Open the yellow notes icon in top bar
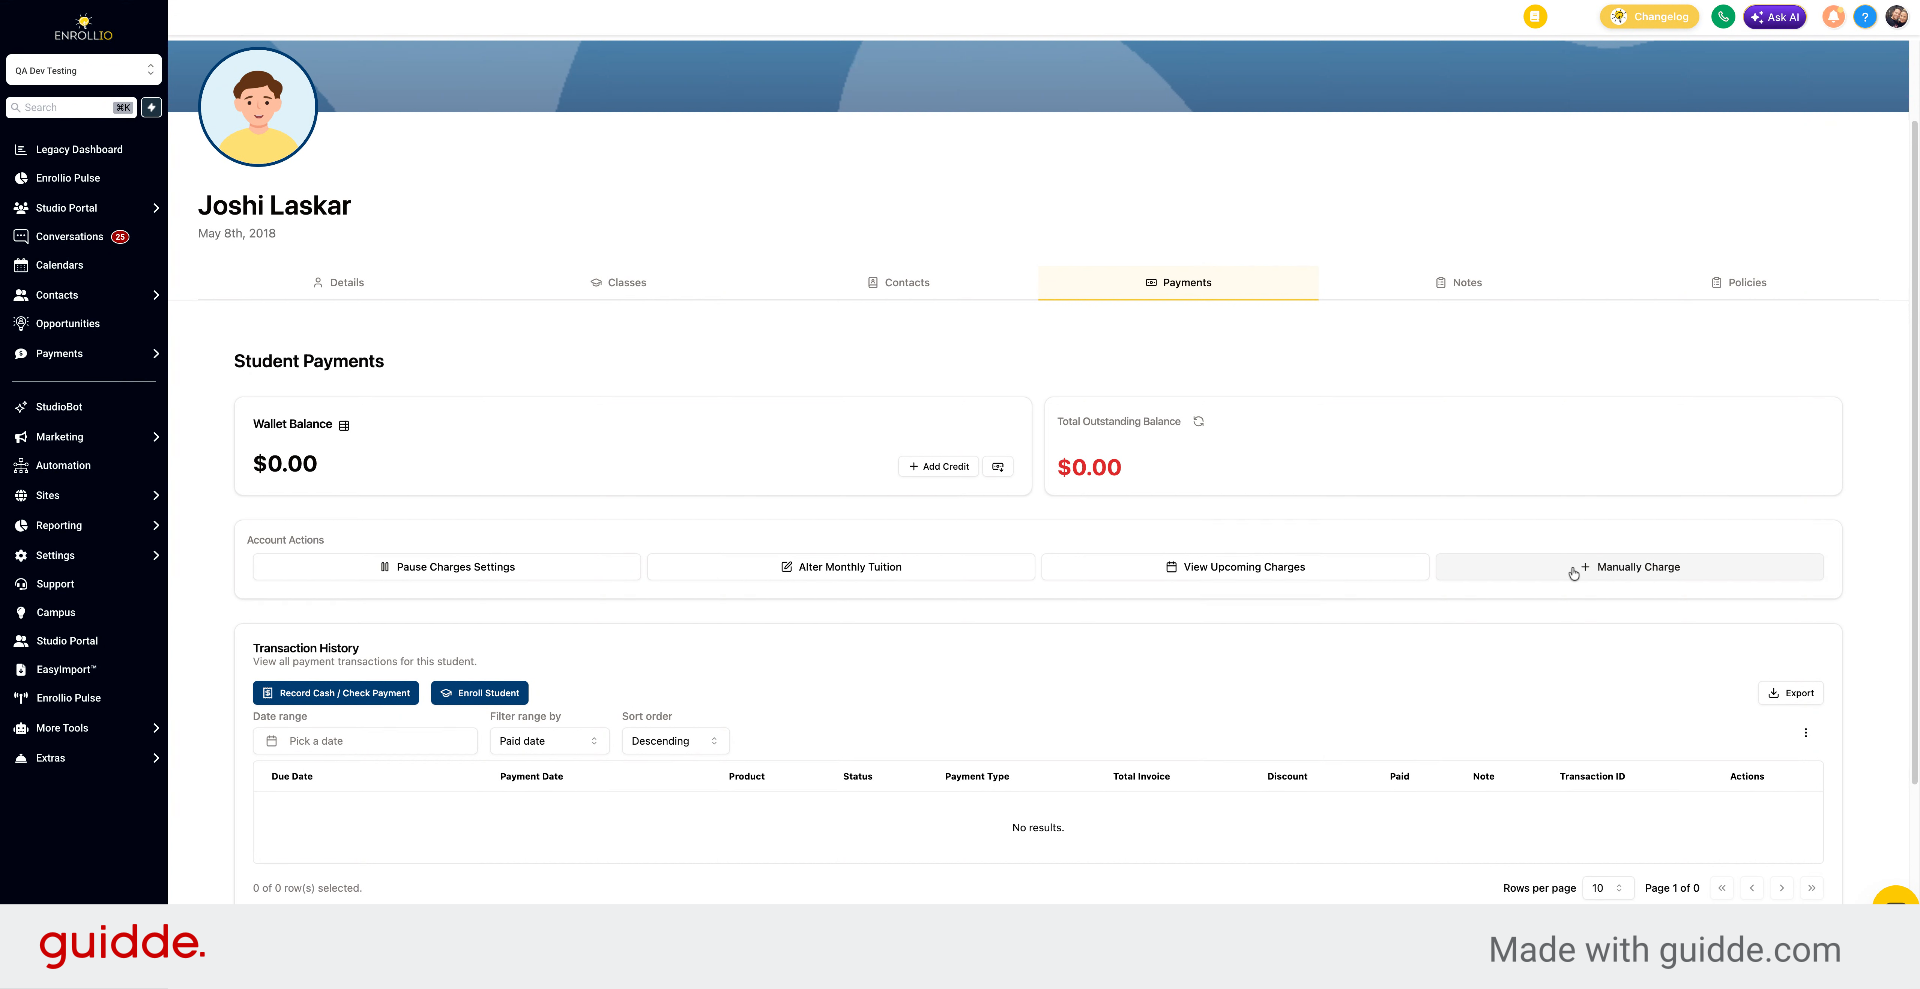This screenshot has width=1920, height=989. (1535, 16)
